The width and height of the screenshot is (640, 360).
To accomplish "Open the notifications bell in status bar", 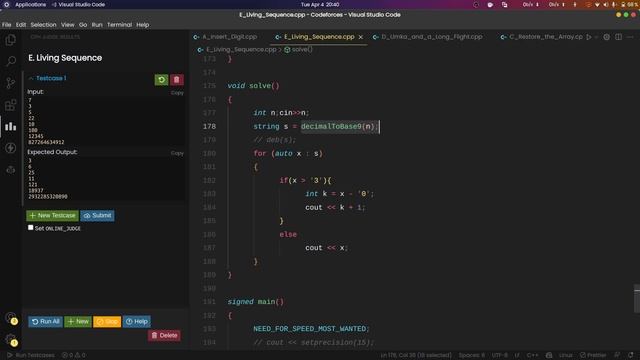I will (631, 355).
